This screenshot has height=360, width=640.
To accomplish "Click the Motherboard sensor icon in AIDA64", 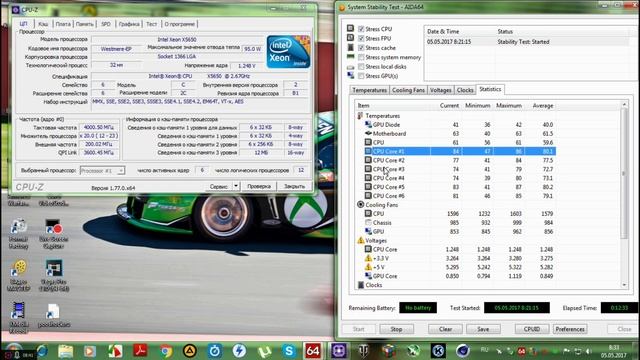I will [x=368, y=133].
